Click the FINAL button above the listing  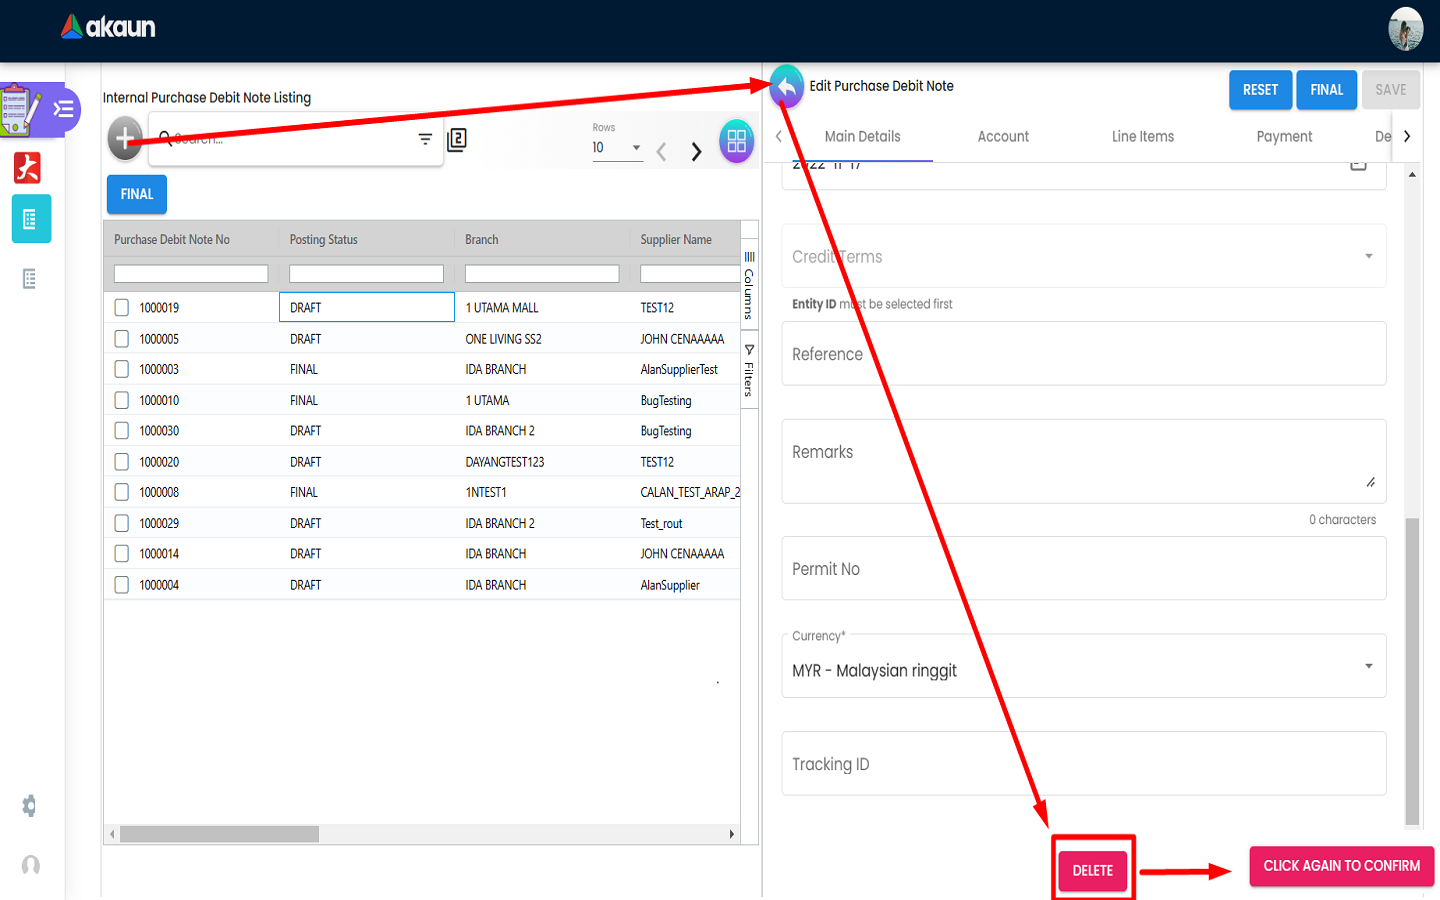[x=137, y=194]
